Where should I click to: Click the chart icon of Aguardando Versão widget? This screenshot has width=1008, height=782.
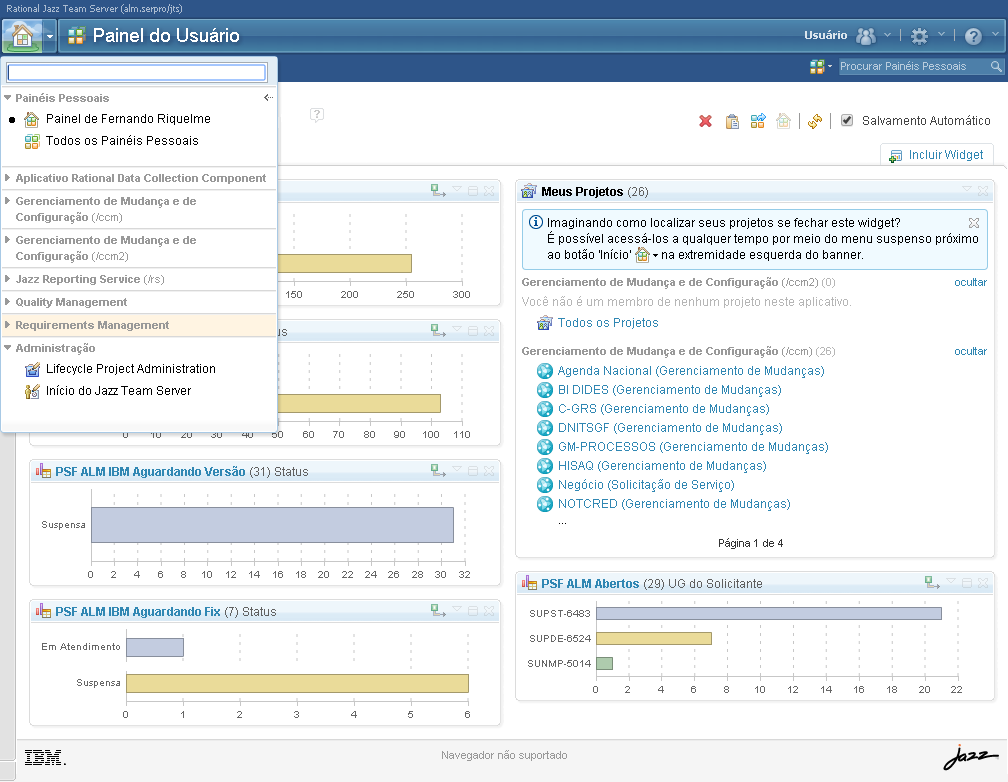43,471
